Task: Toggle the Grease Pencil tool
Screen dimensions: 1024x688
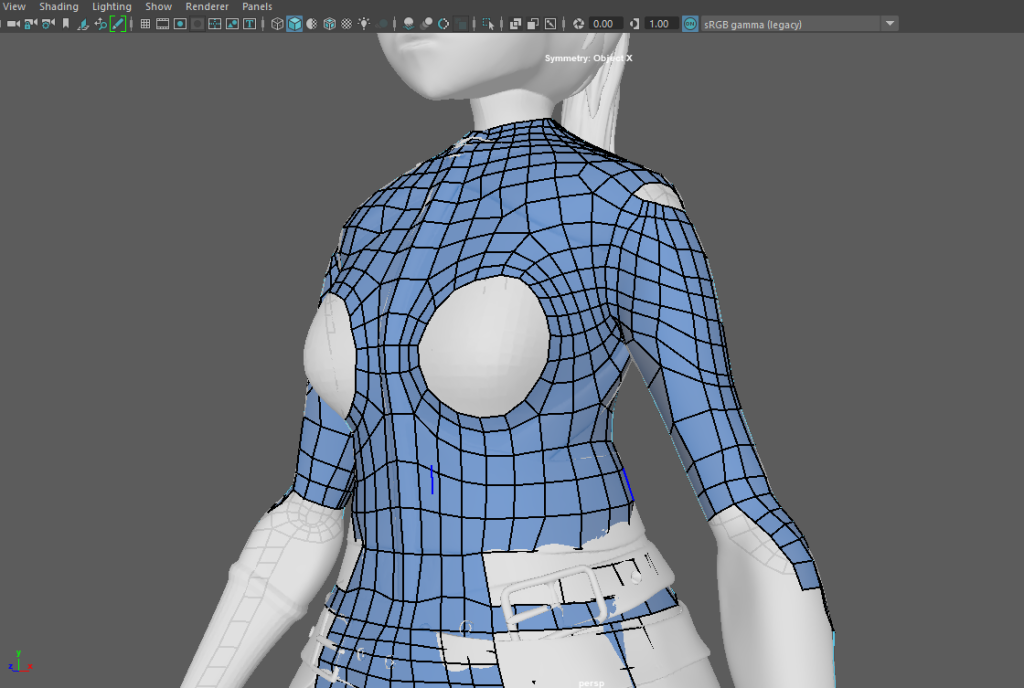Action: 118,23
